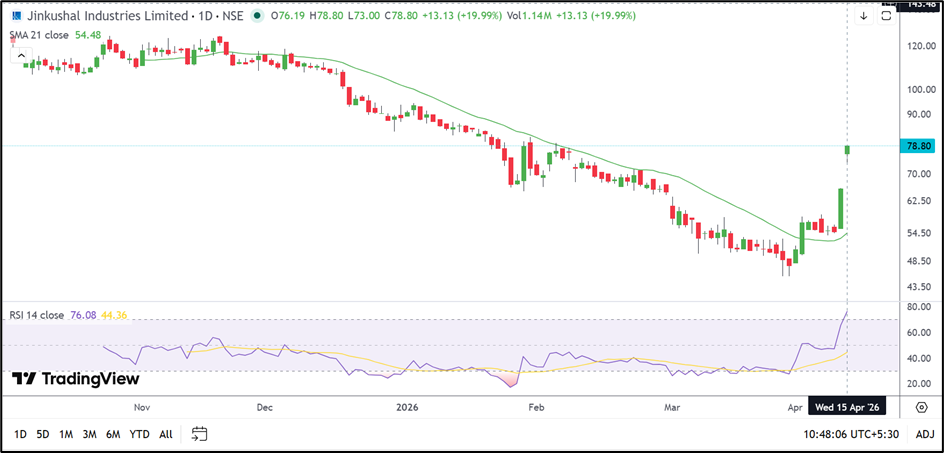Open the go-to-date calendar icon
This screenshot has height=453, width=944.
pos(199,434)
